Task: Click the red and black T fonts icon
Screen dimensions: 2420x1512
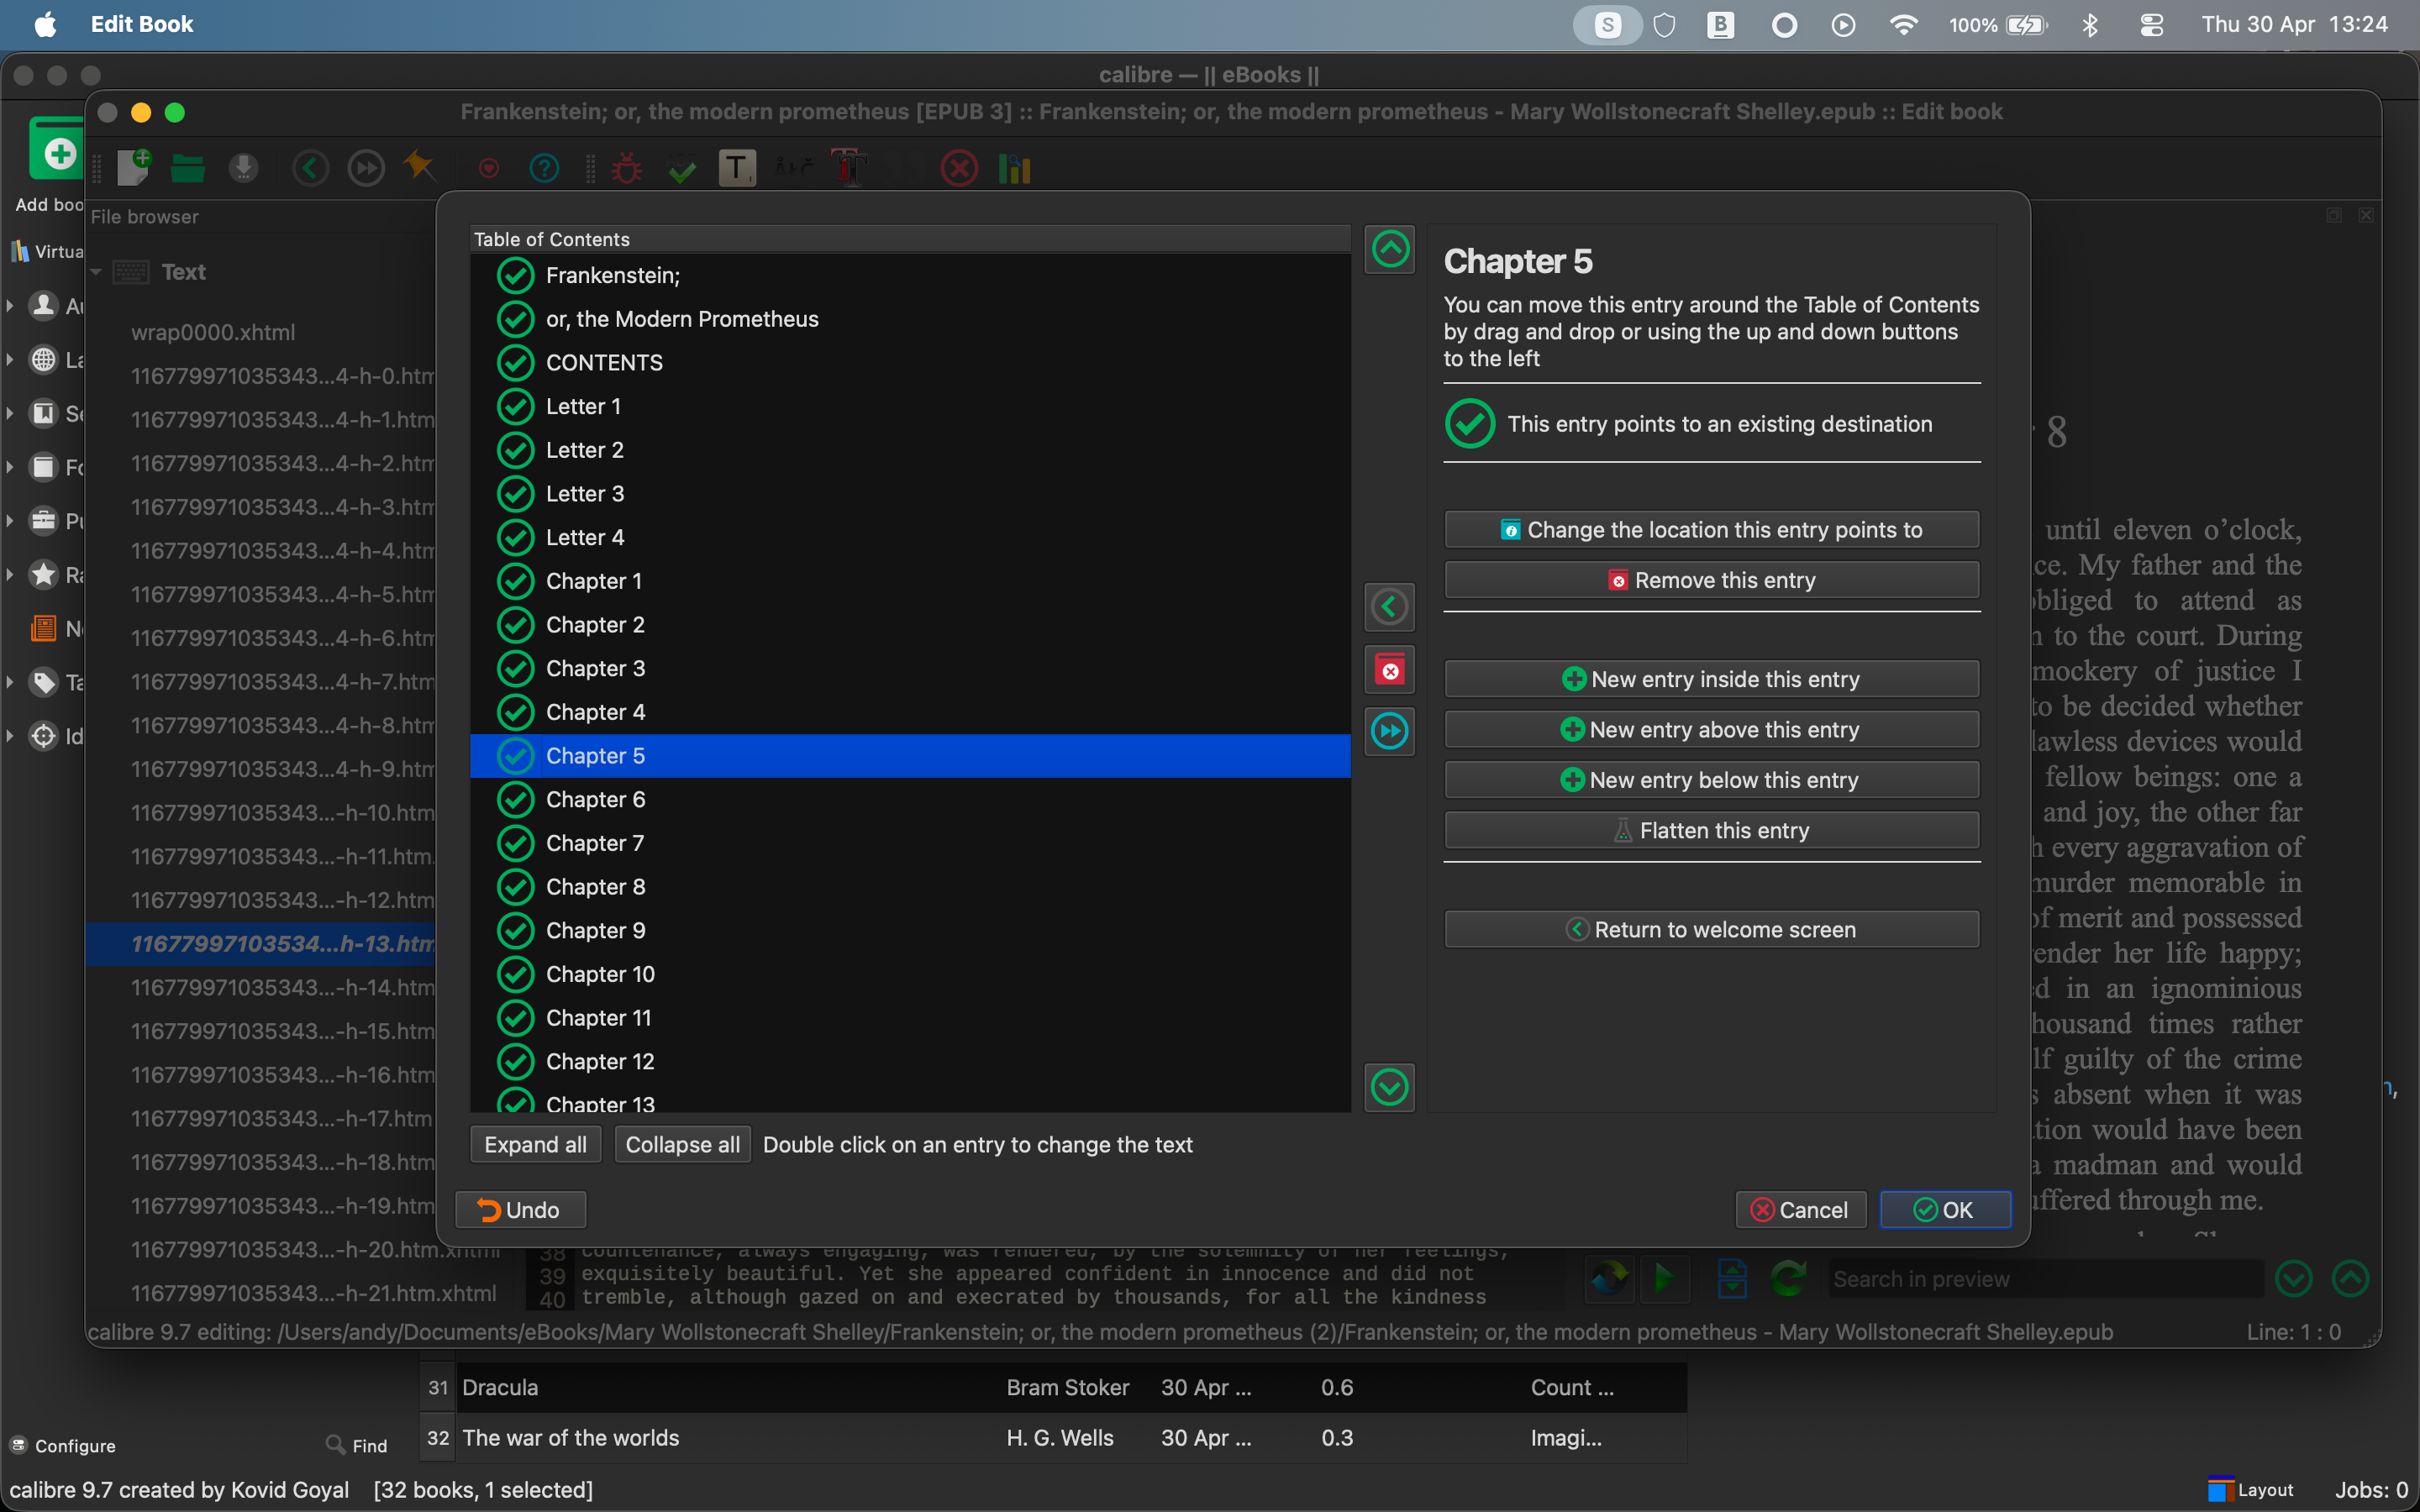Action: click(x=849, y=167)
